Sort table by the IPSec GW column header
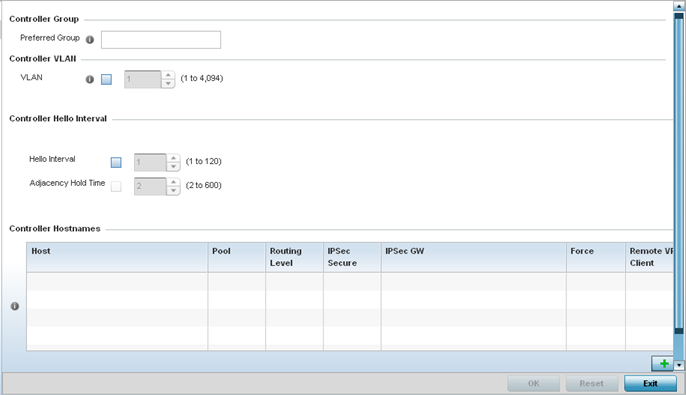The height and width of the screenshot is (395, 686). [473, 258]
